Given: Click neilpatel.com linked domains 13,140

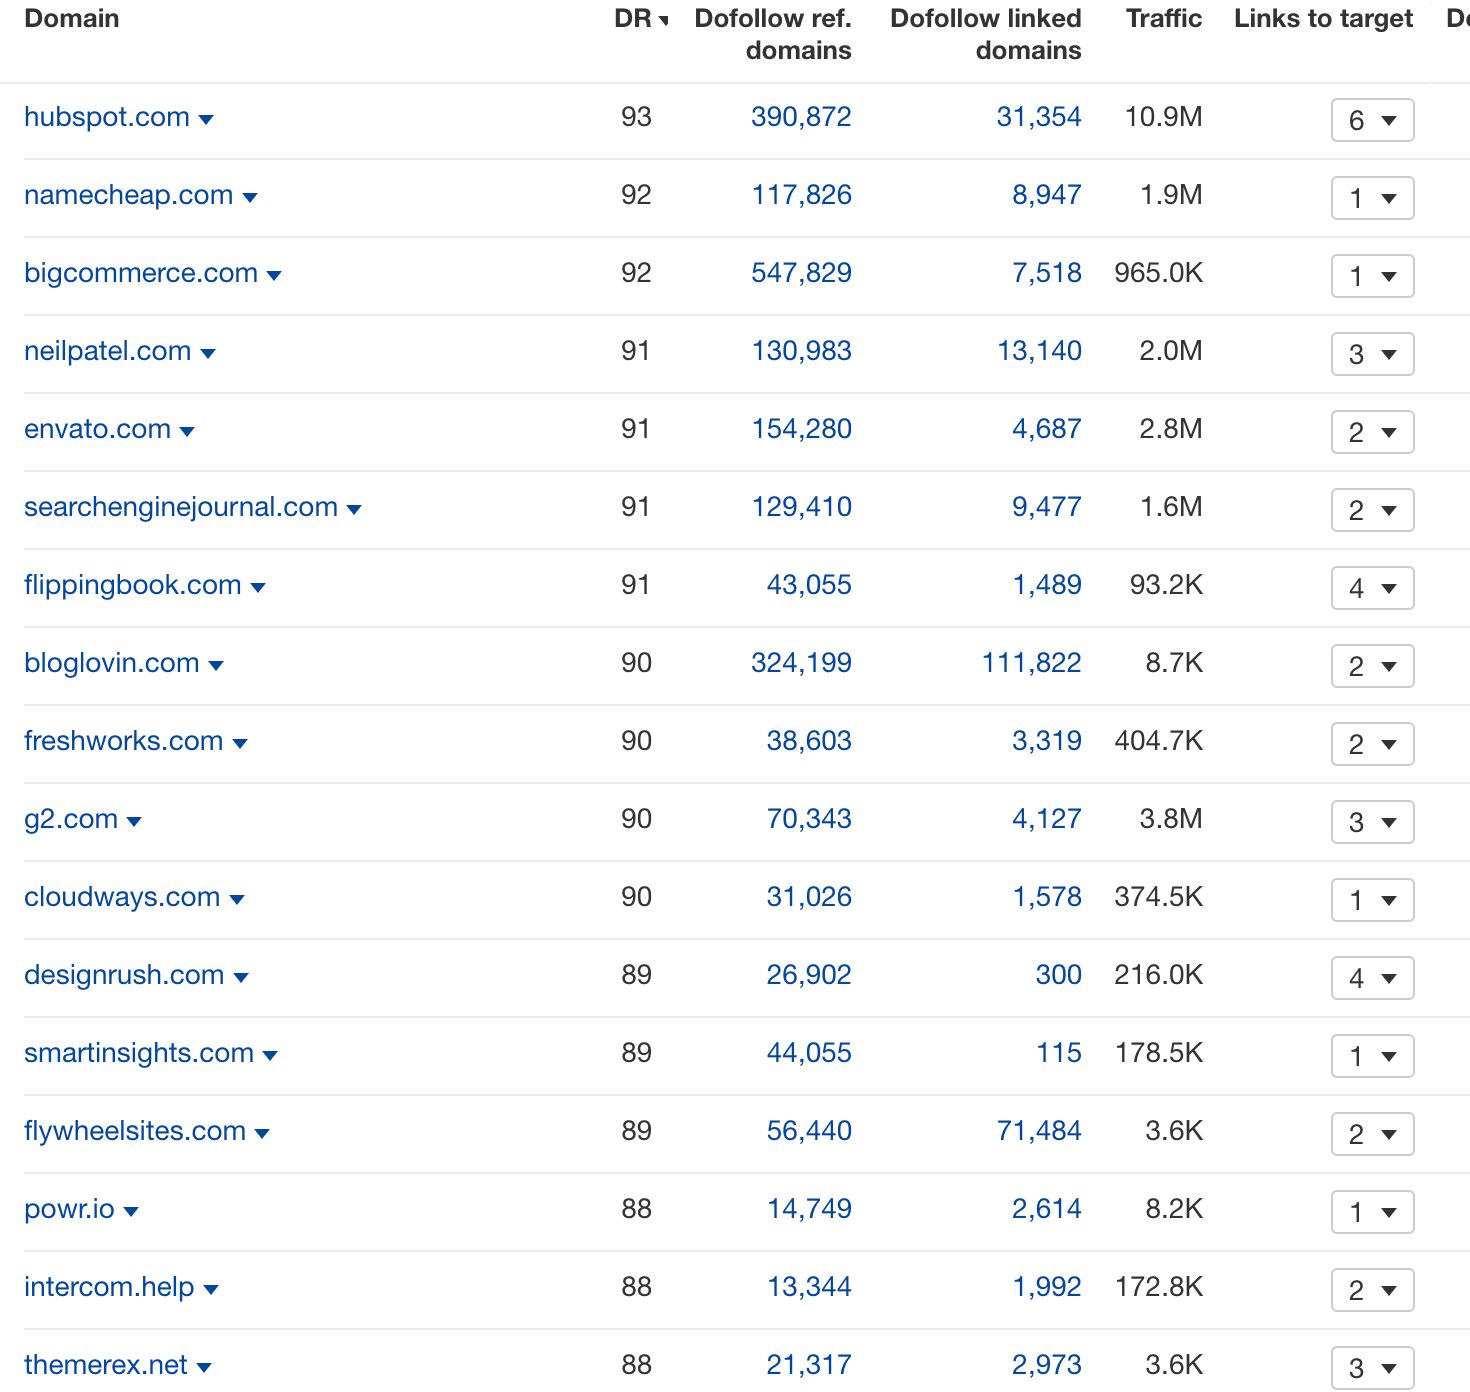Looking at the screenshot, I should pos(1039,351).
